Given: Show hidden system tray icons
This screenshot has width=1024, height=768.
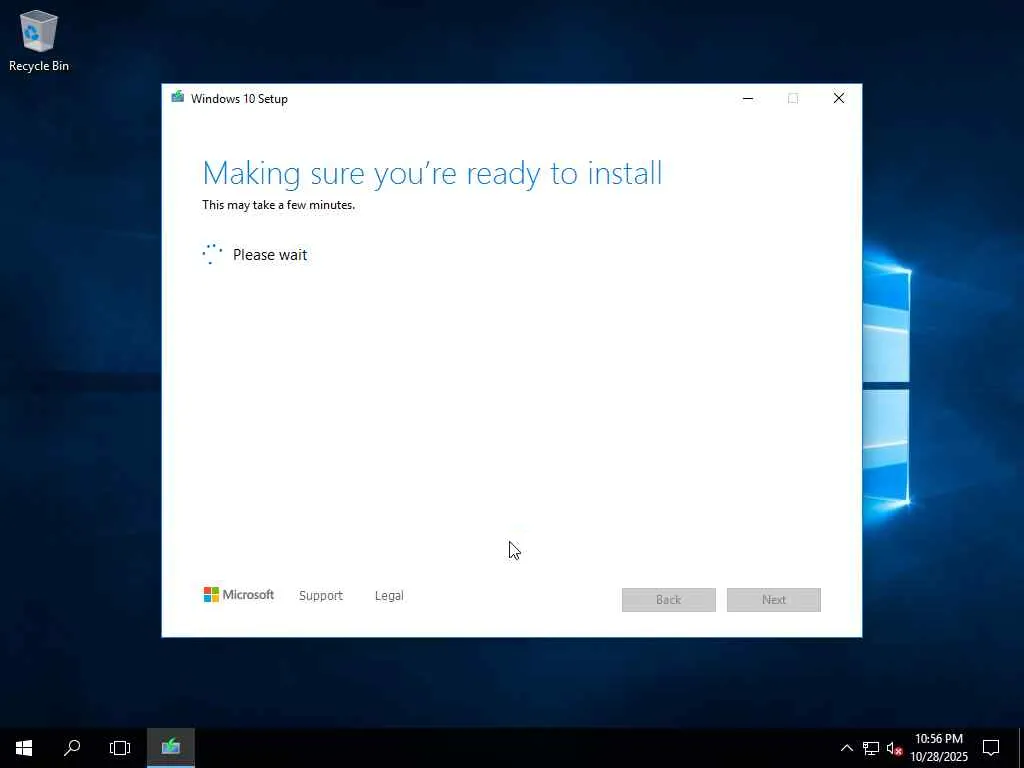Looking at the screenshot, I should tap(846, 748).
